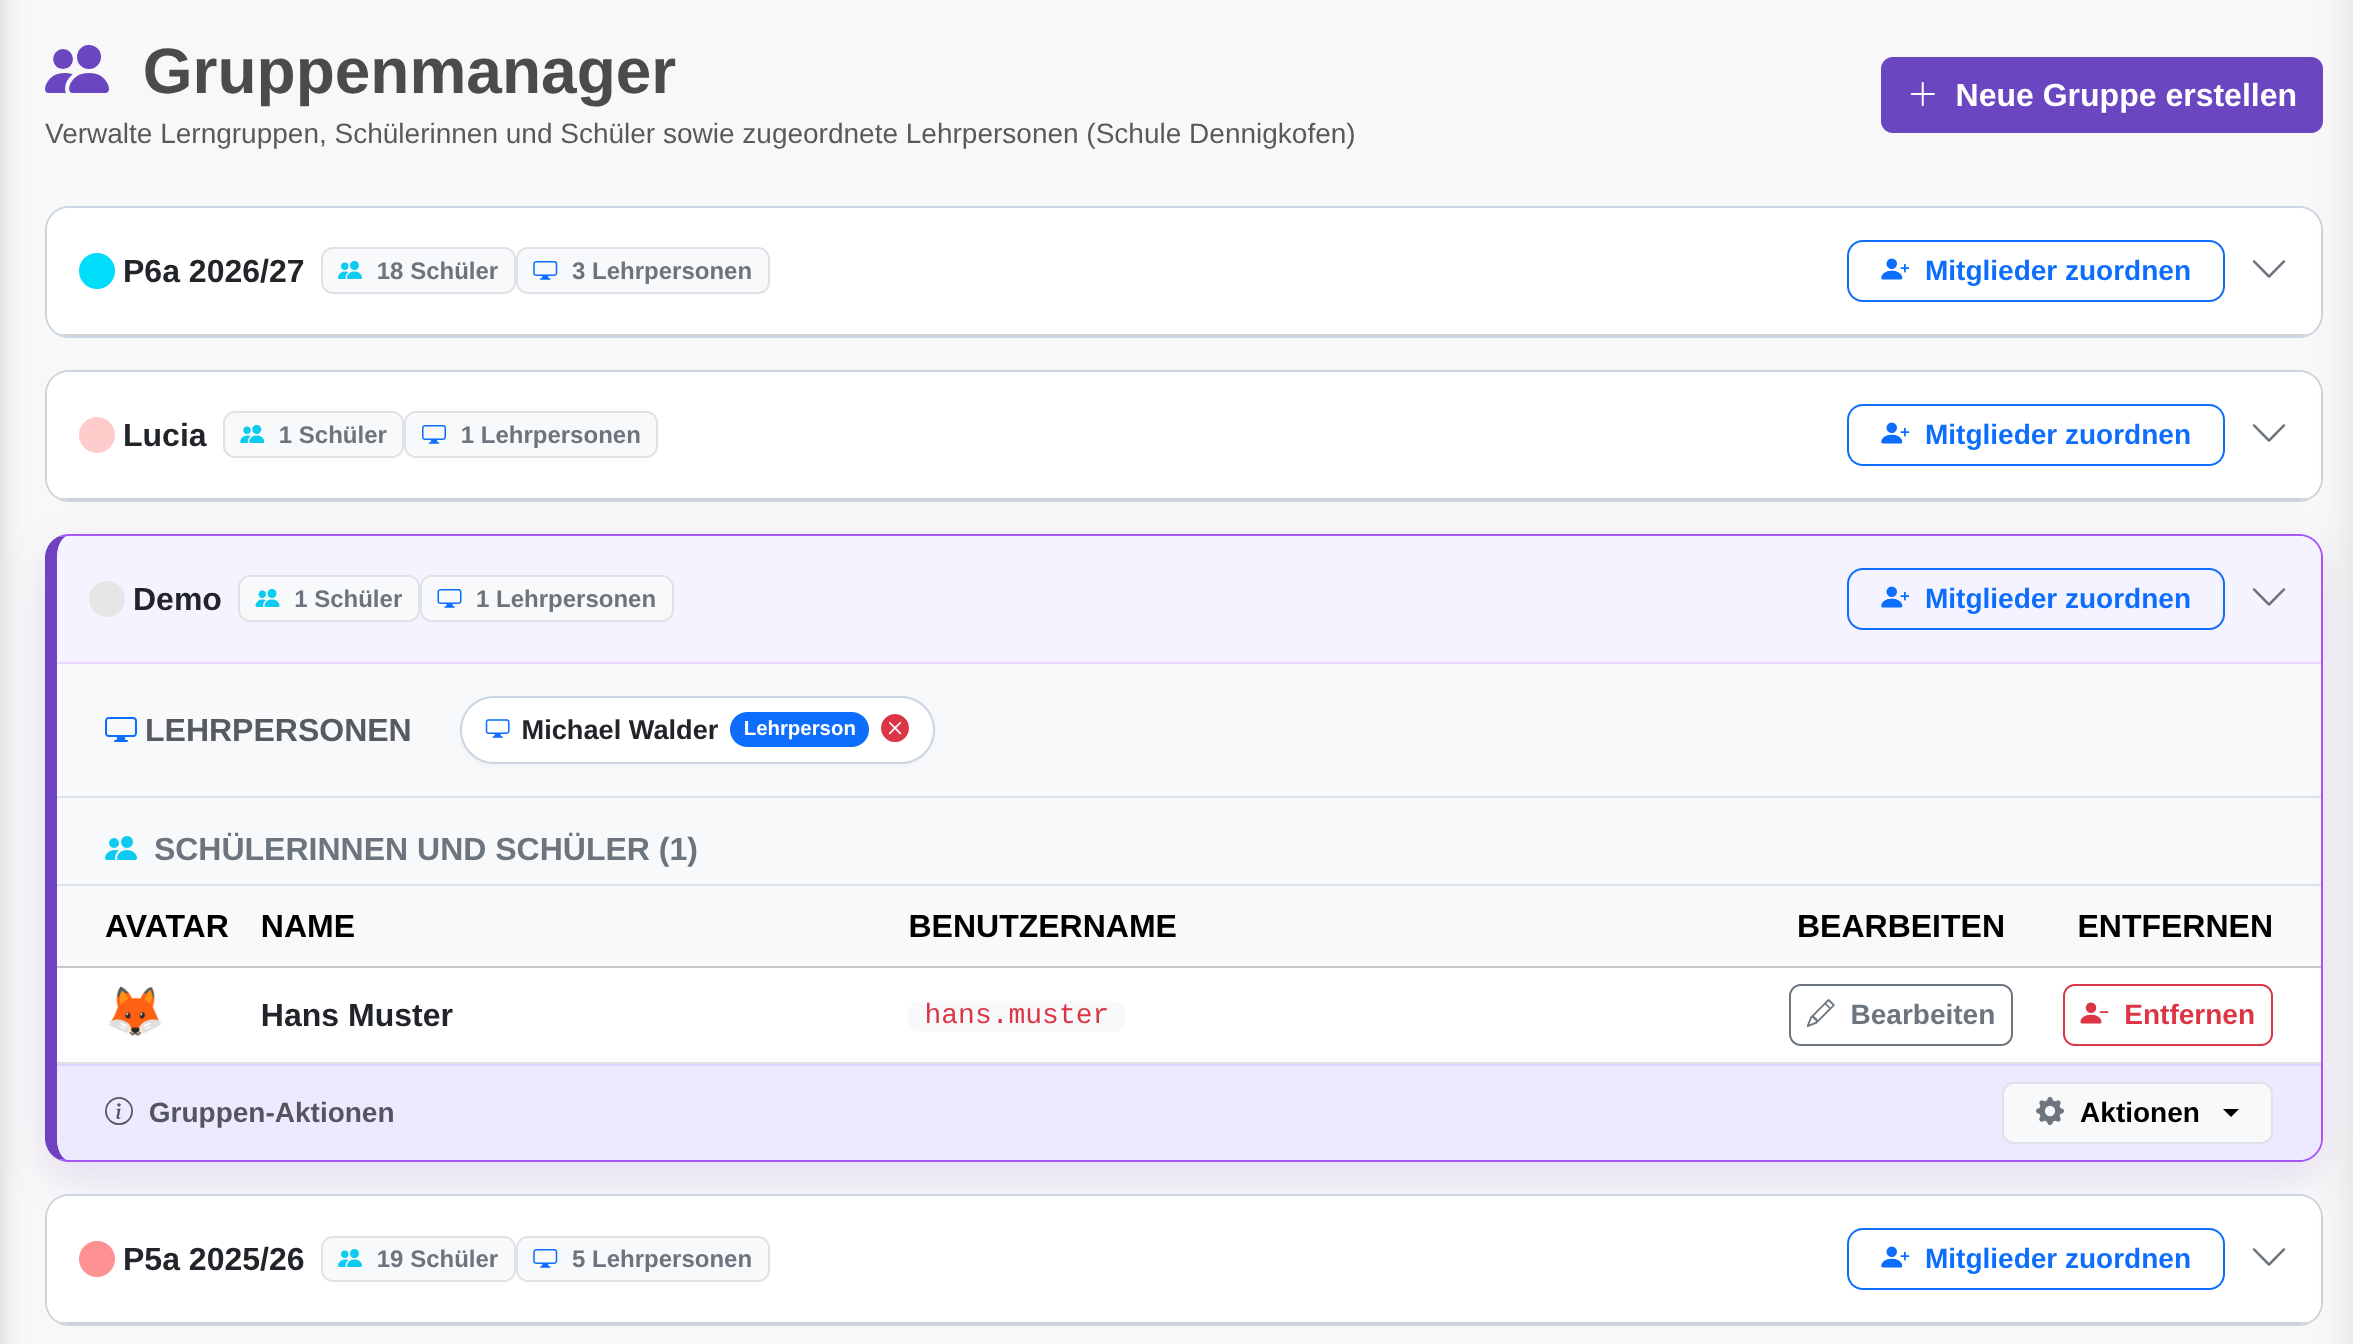
Task: Click the monitor icon next to LEHRPERSONEN
Action: pyautogui.click(x=121, y=730)
